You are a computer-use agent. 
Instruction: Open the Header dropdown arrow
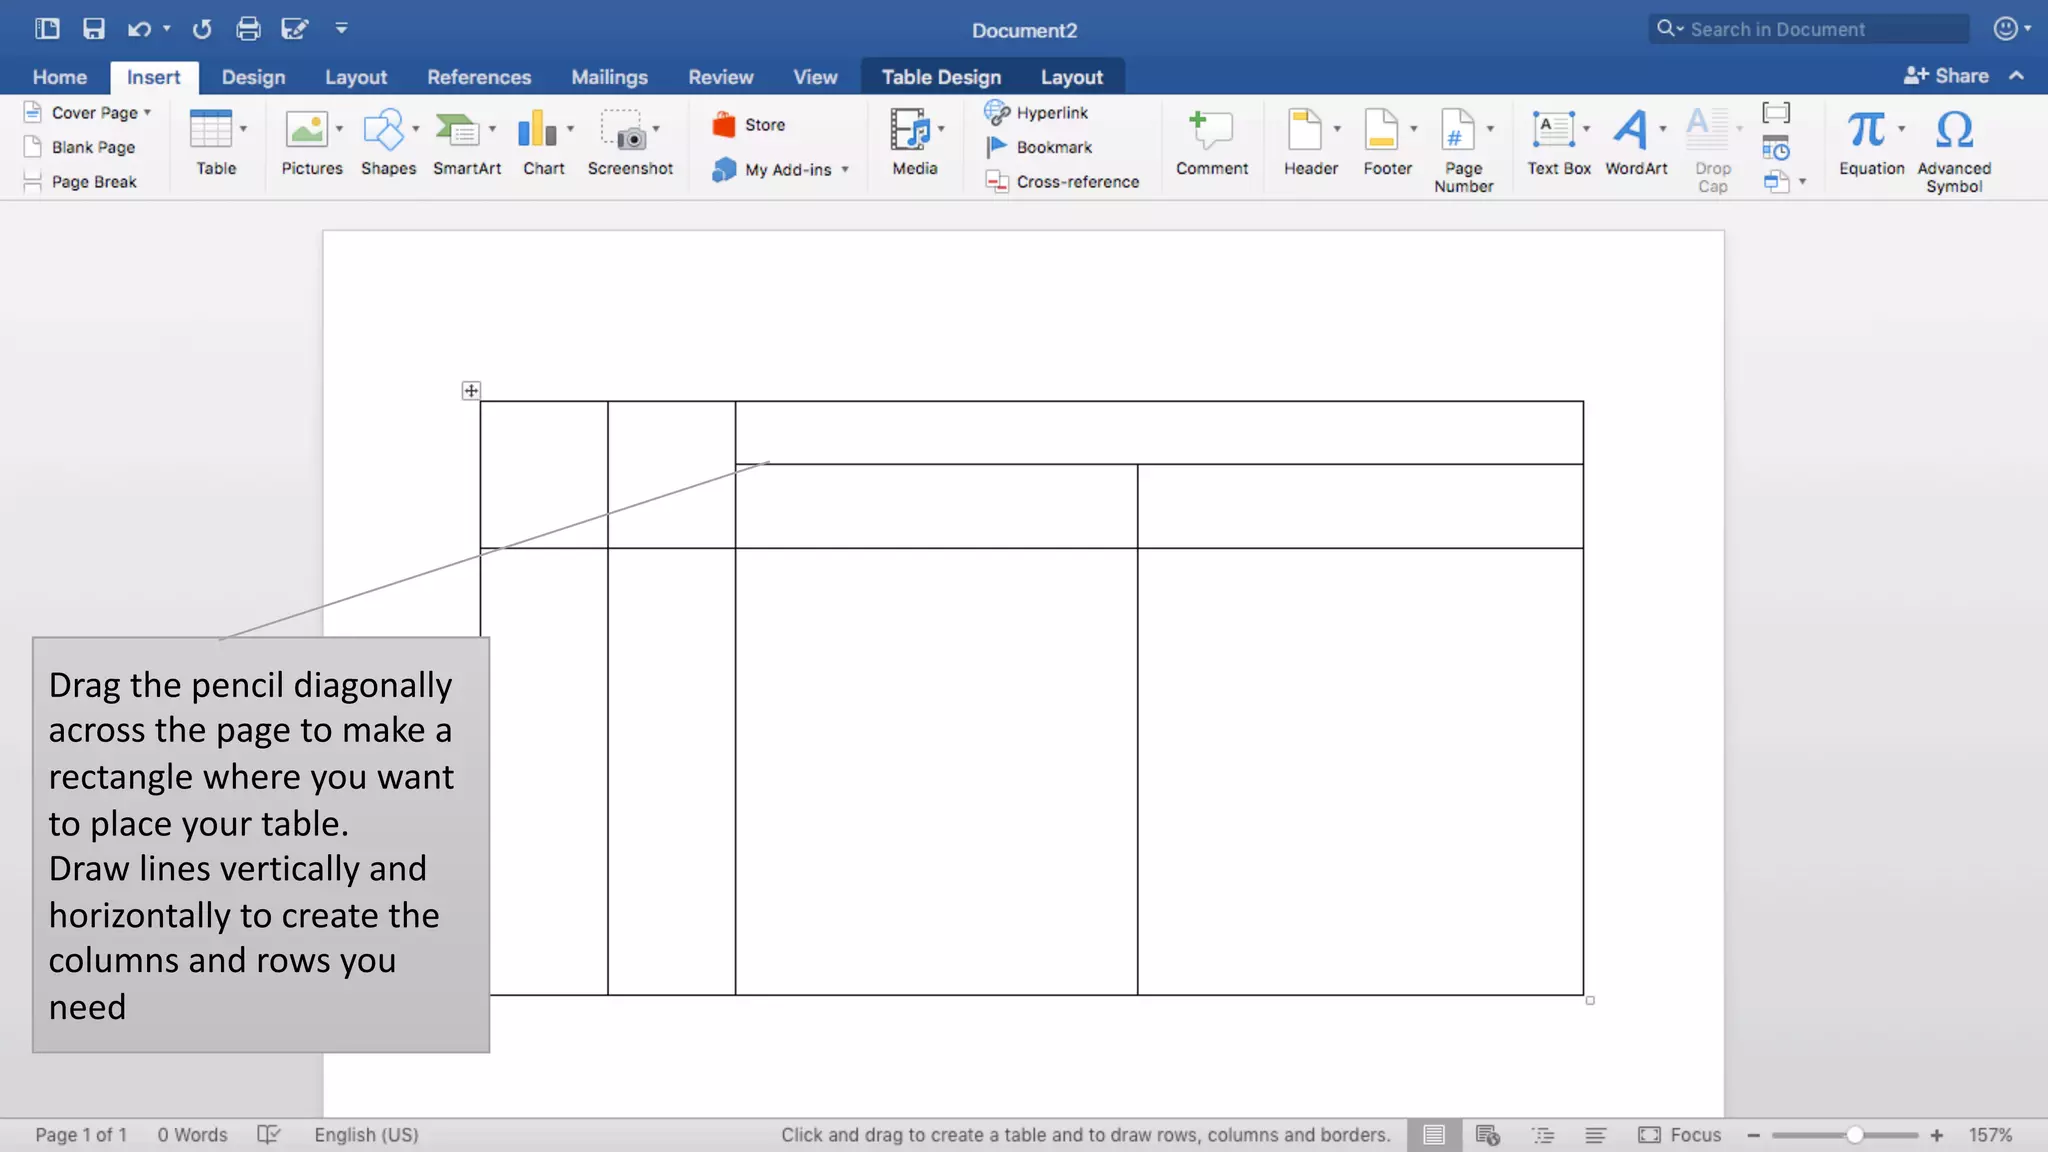pyautogui.click(x=1337, y=129)
